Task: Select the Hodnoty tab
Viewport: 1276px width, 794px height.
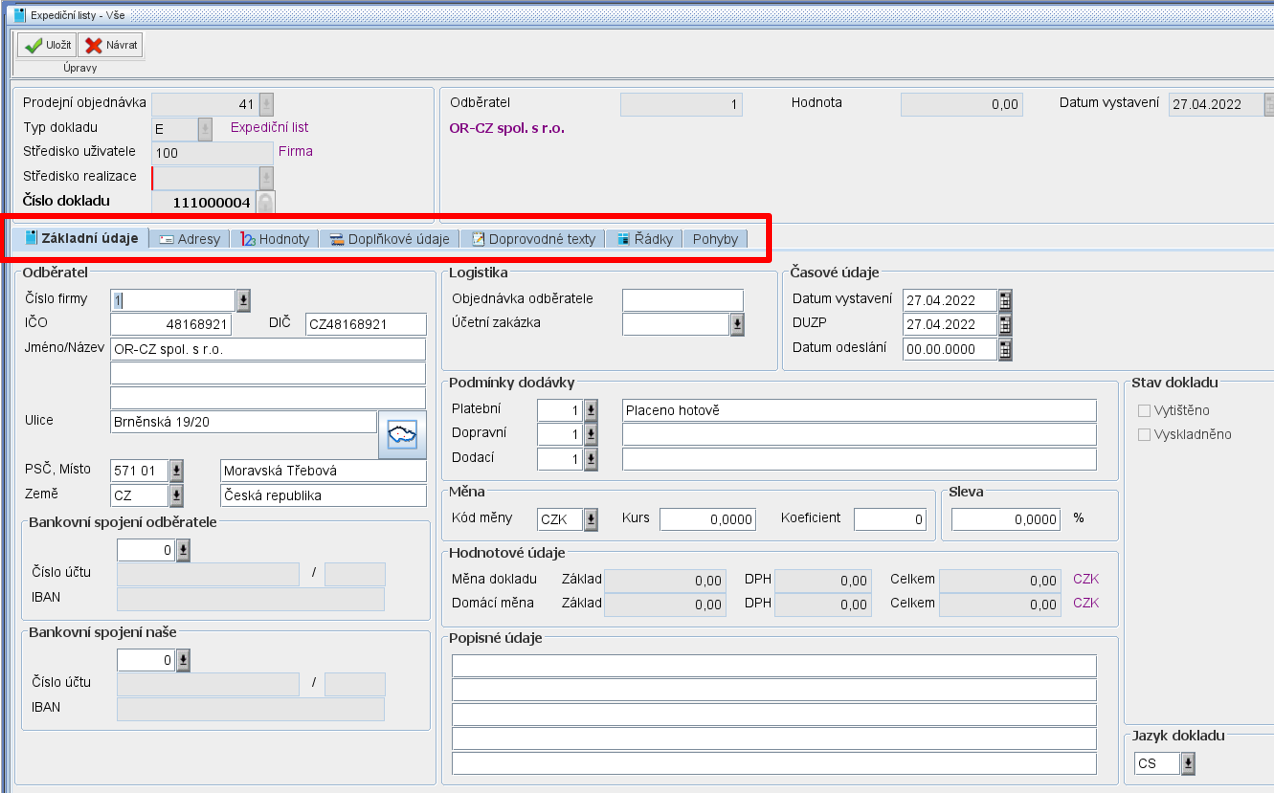Action: 275,239
